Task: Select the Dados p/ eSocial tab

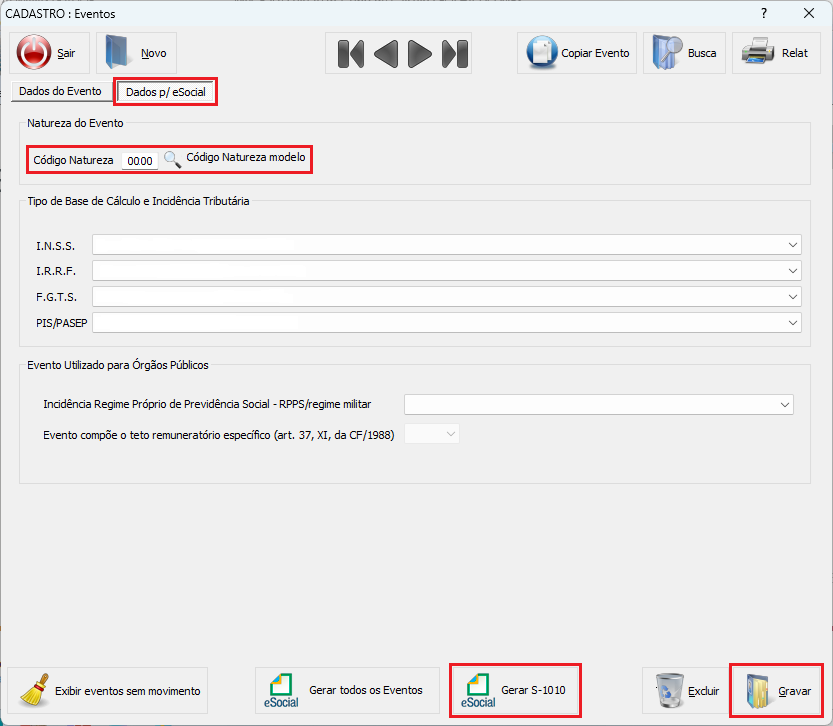Action: point(165,92)
